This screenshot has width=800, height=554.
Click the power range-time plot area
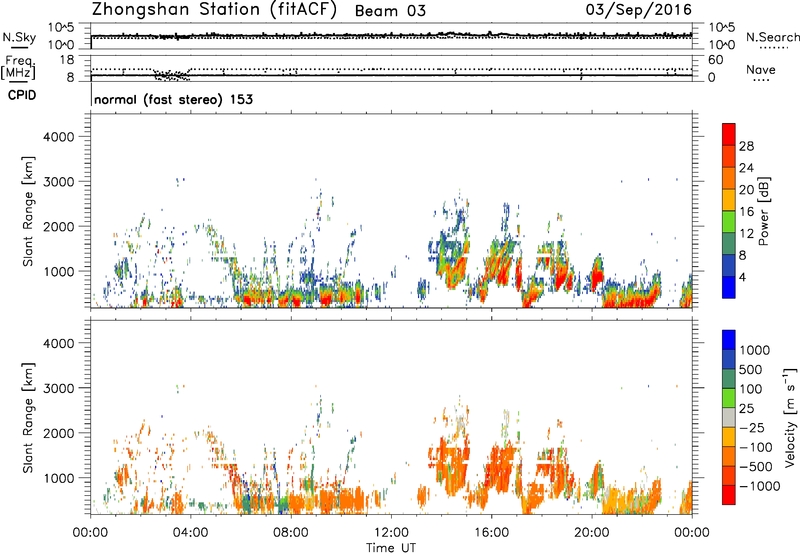[391, 211]
